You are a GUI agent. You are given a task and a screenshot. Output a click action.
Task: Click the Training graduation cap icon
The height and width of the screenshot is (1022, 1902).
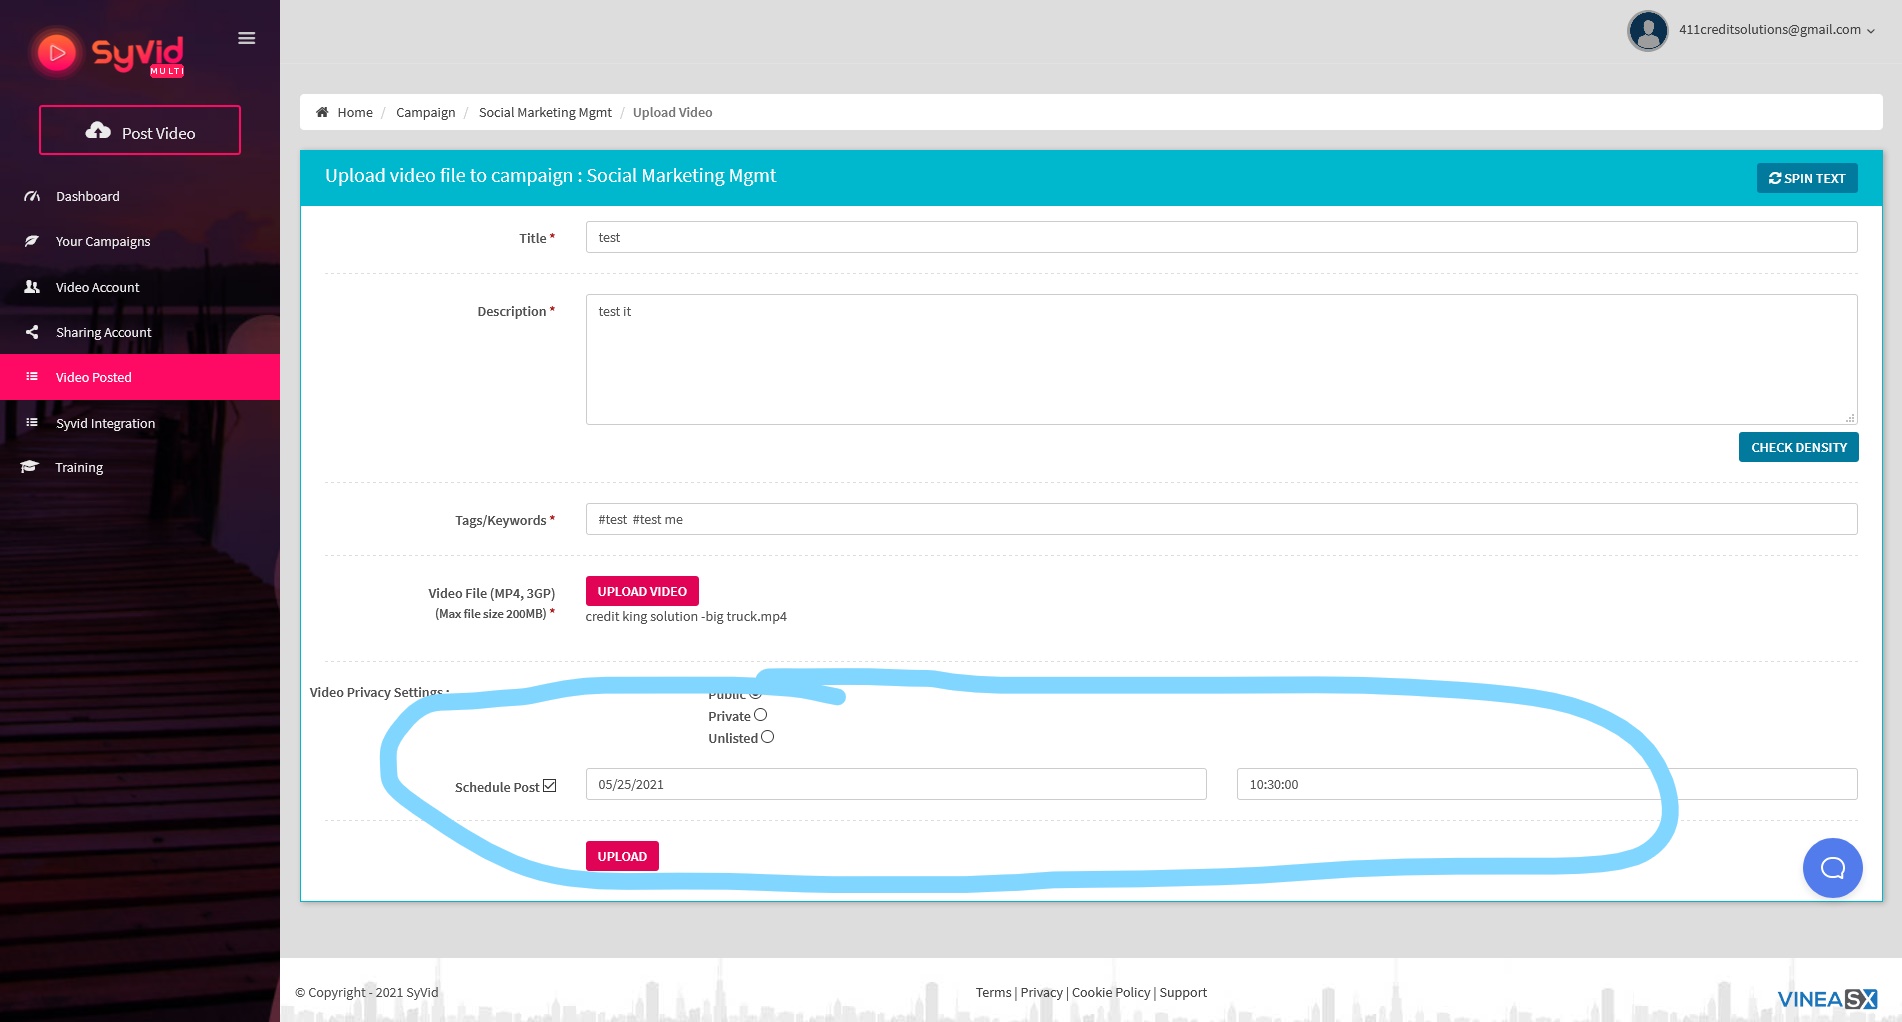tap(30, 467)
